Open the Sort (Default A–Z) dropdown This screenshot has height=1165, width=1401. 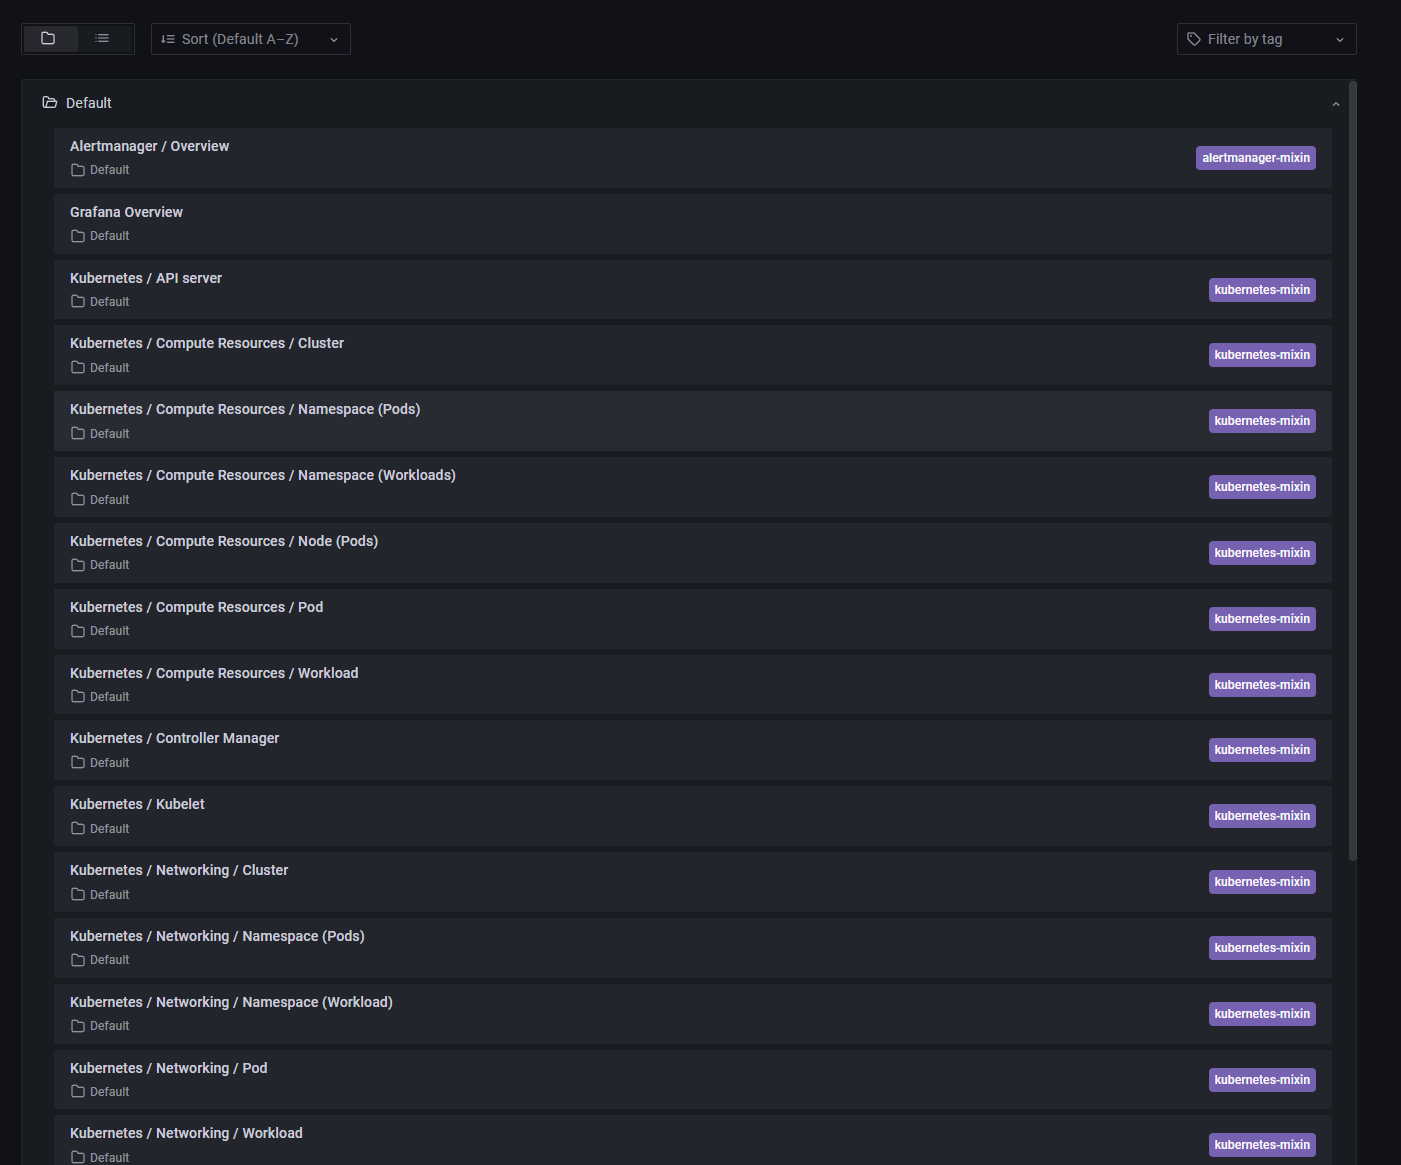pos(251,39)
